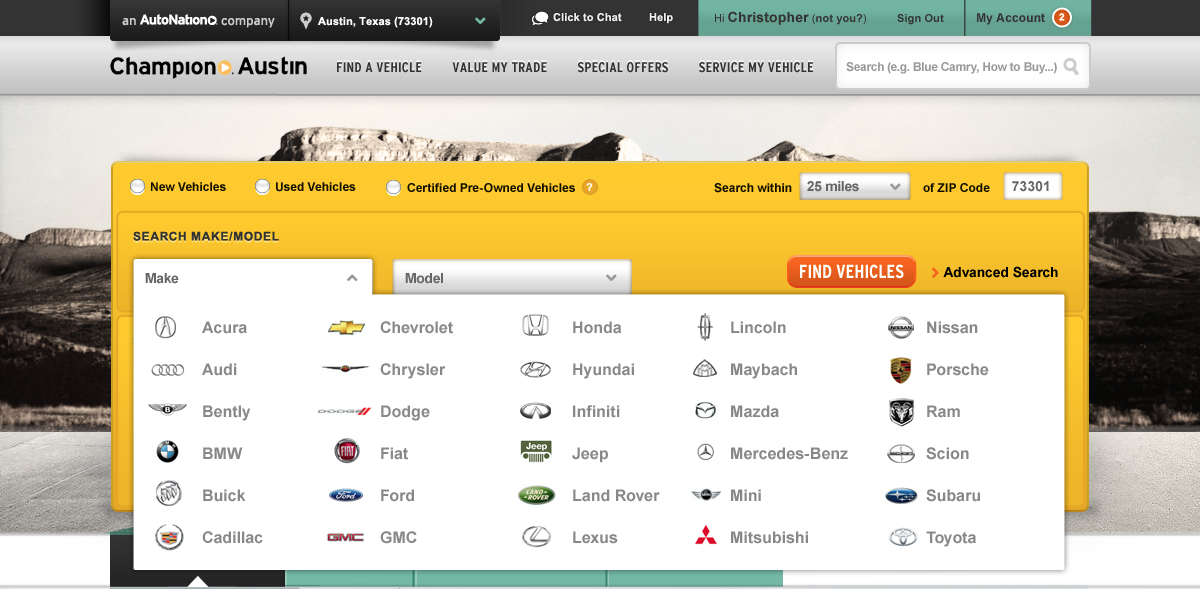Viewport: 1200px width, 589px height.
Task: Start Click to Chat
Action: pyautogui.click(x=577, y=18)
